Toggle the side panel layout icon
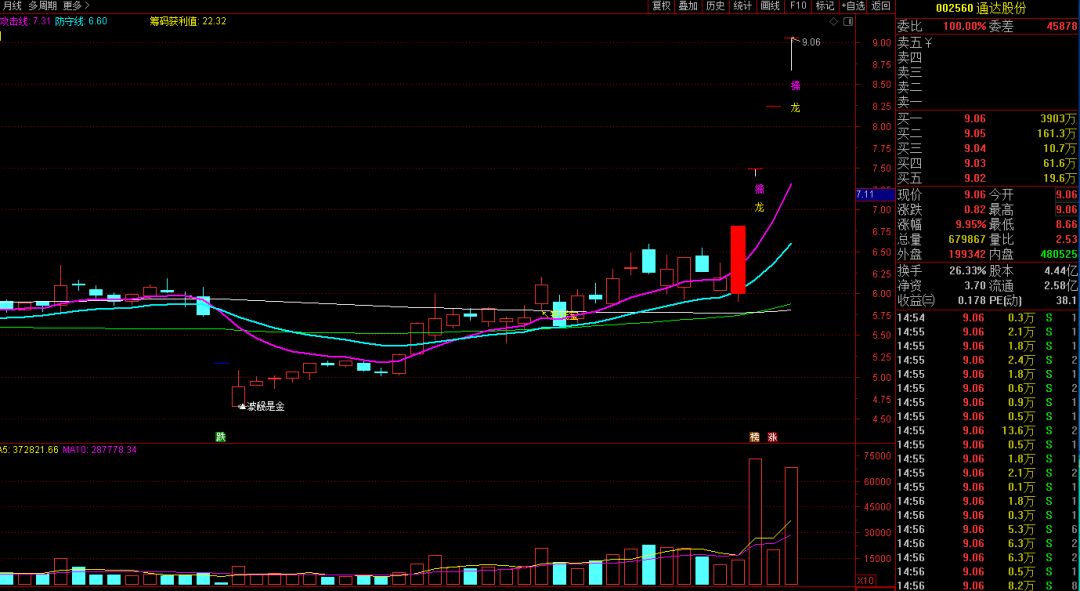 848,21
